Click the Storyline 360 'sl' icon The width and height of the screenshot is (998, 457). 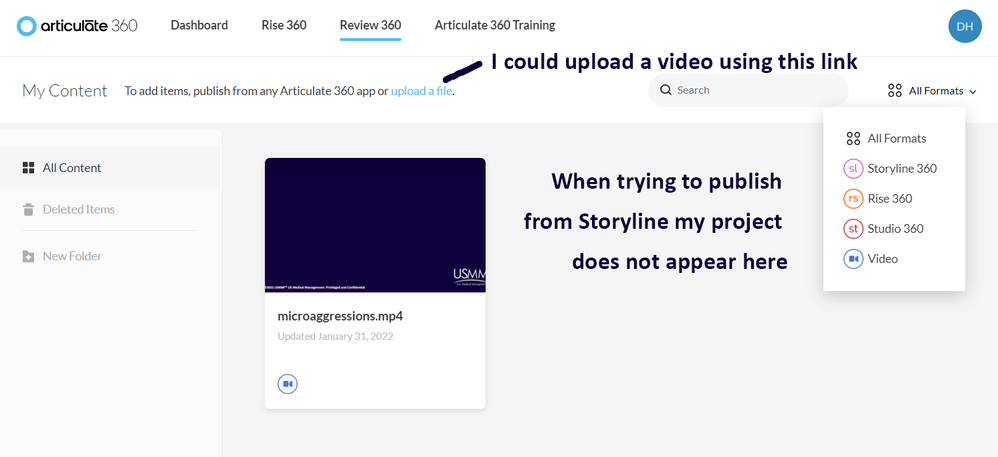click(853, 169)
